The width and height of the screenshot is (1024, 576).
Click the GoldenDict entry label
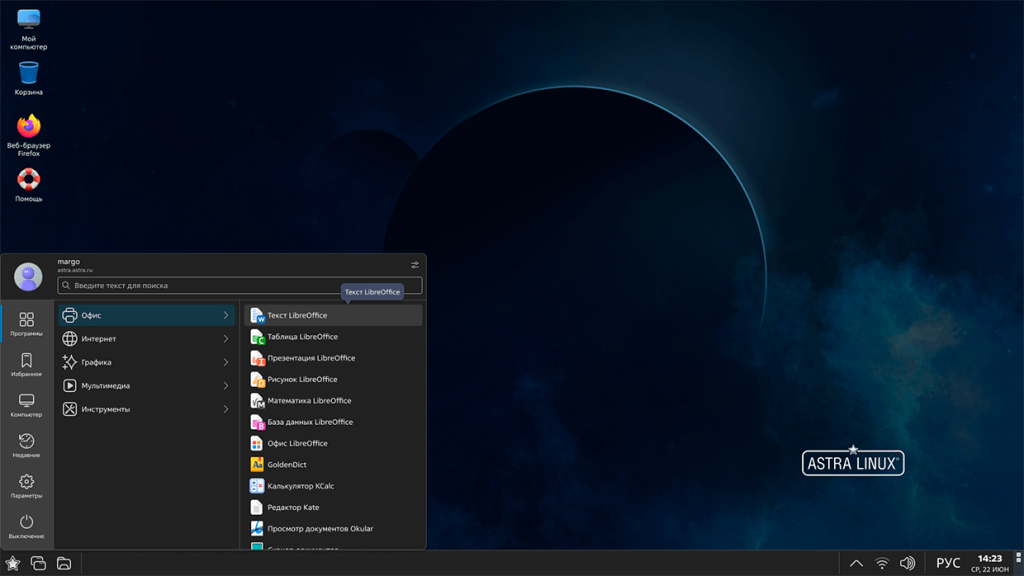pyautogui.click(x=287, y=465)
